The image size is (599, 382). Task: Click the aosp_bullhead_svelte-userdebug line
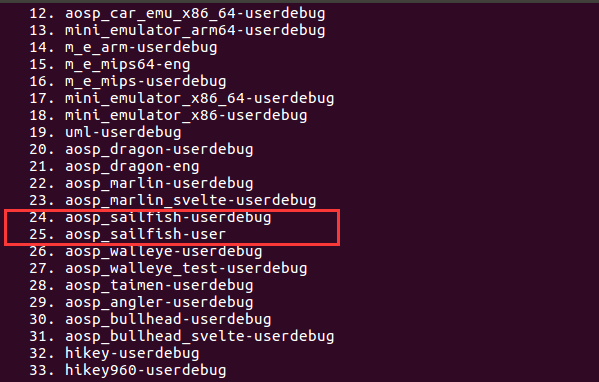click(x=199, y=336)
